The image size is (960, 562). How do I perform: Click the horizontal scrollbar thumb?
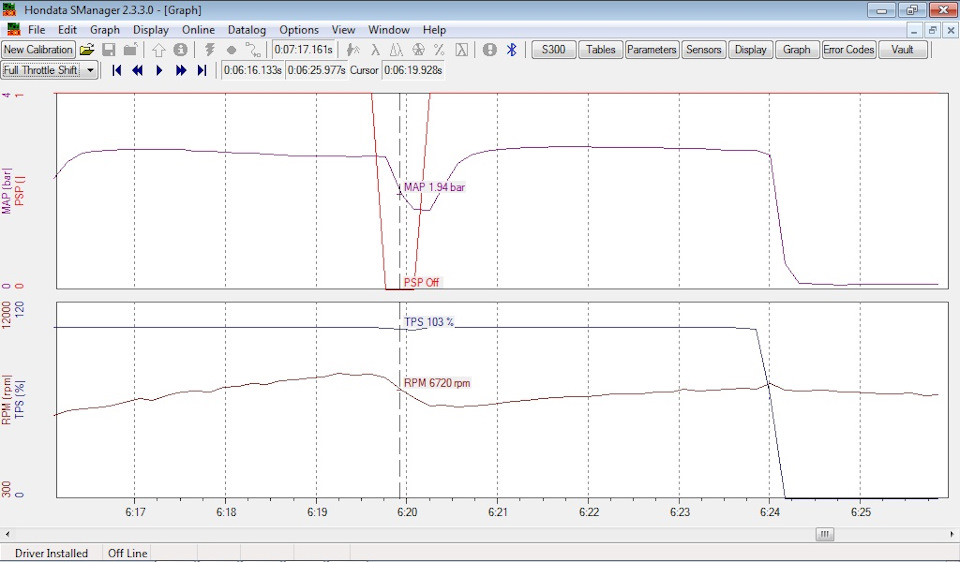(825, 534)
